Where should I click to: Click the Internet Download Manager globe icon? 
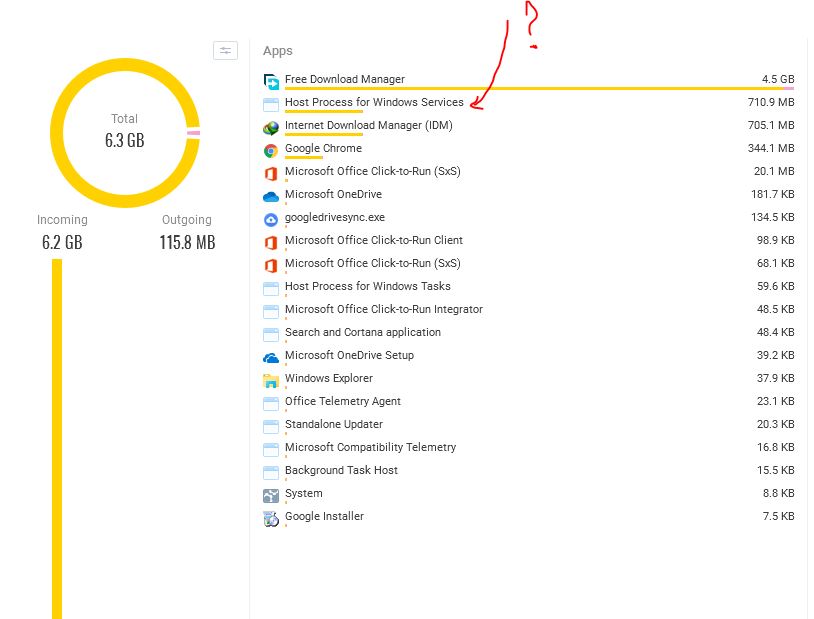tap(271, 127)
